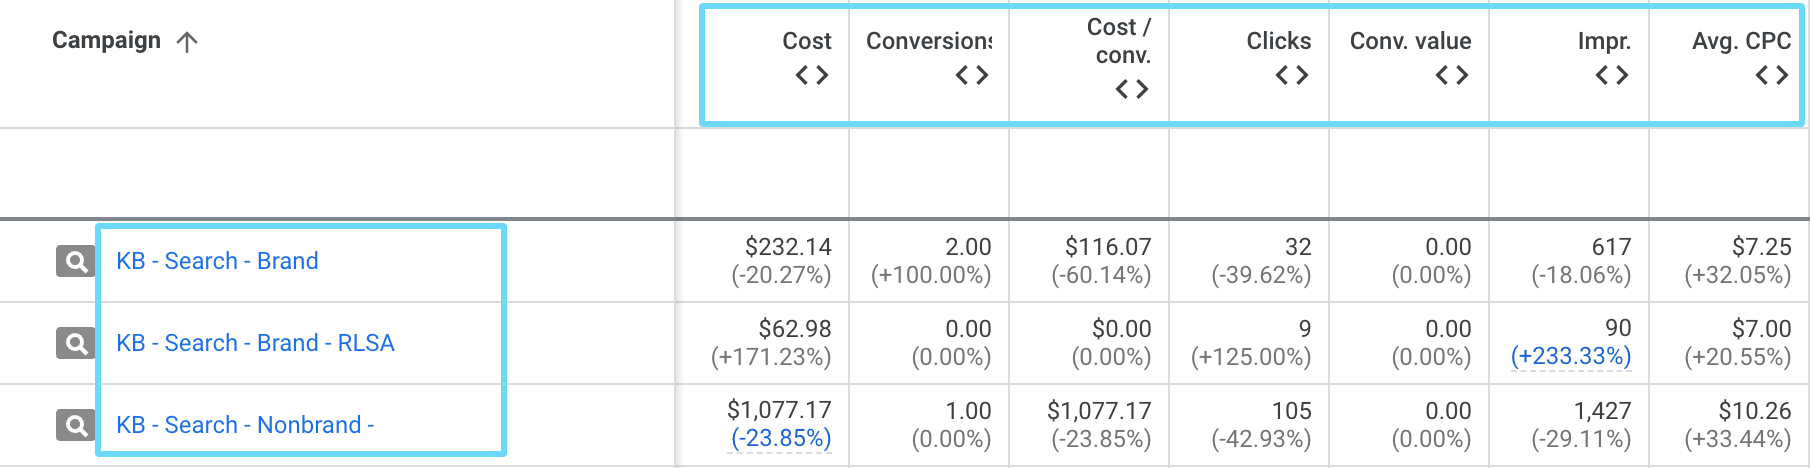Select the (-18.06%) impressions change value
1810x468 pixels.
coord(1581,275)
